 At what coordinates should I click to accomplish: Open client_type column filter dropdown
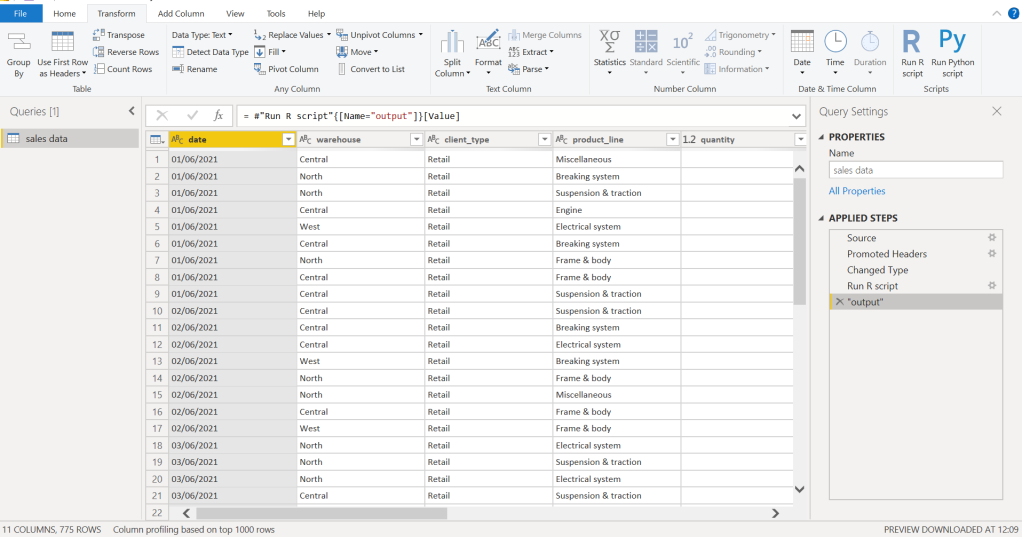click(544, 139)
